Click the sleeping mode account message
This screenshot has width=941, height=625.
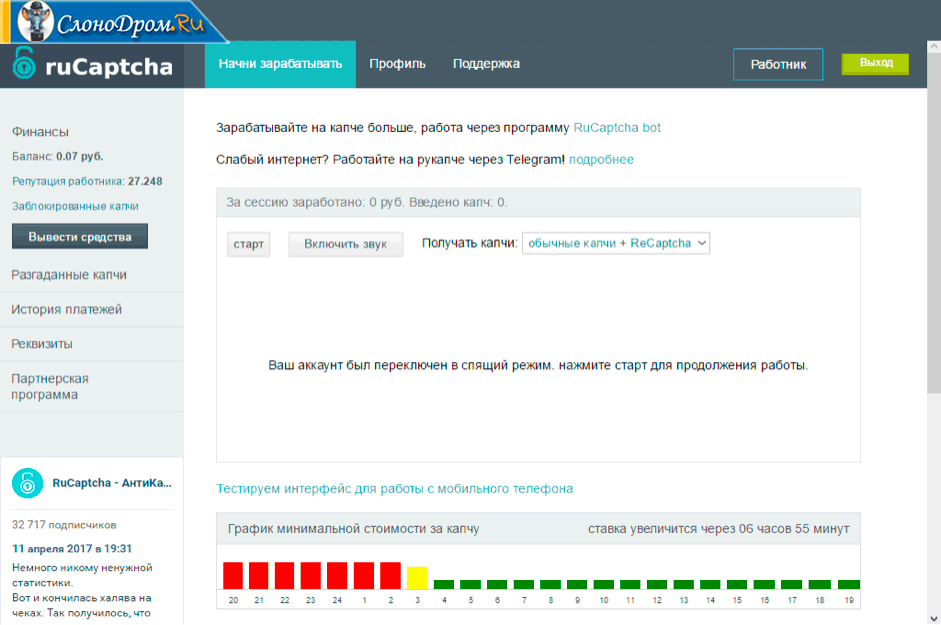pos(538,366)
